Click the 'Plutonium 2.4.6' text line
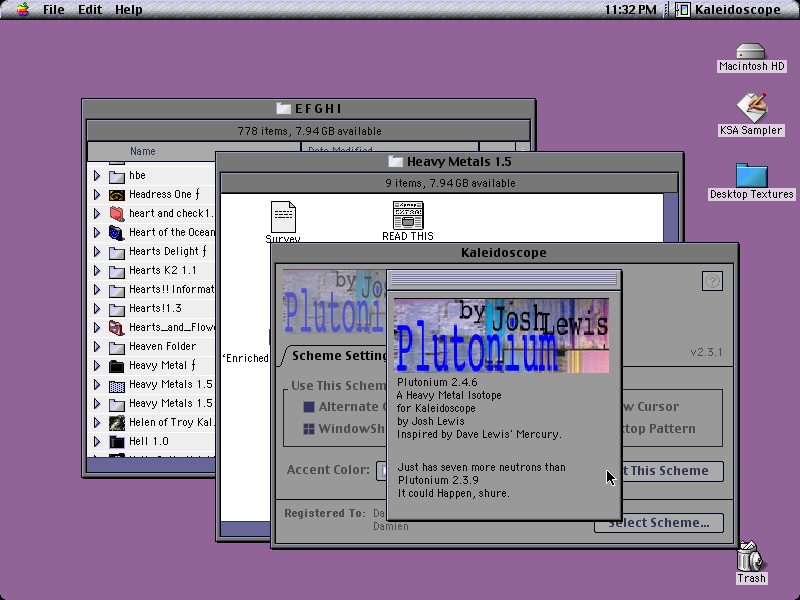The image size is (800, 600). 437,382
